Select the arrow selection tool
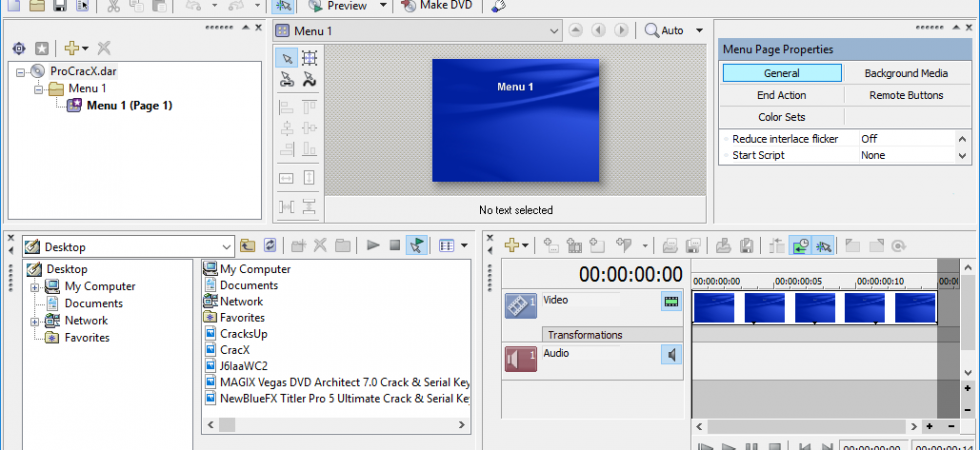Viewport: 980px width, 450px height. (287, 59)
